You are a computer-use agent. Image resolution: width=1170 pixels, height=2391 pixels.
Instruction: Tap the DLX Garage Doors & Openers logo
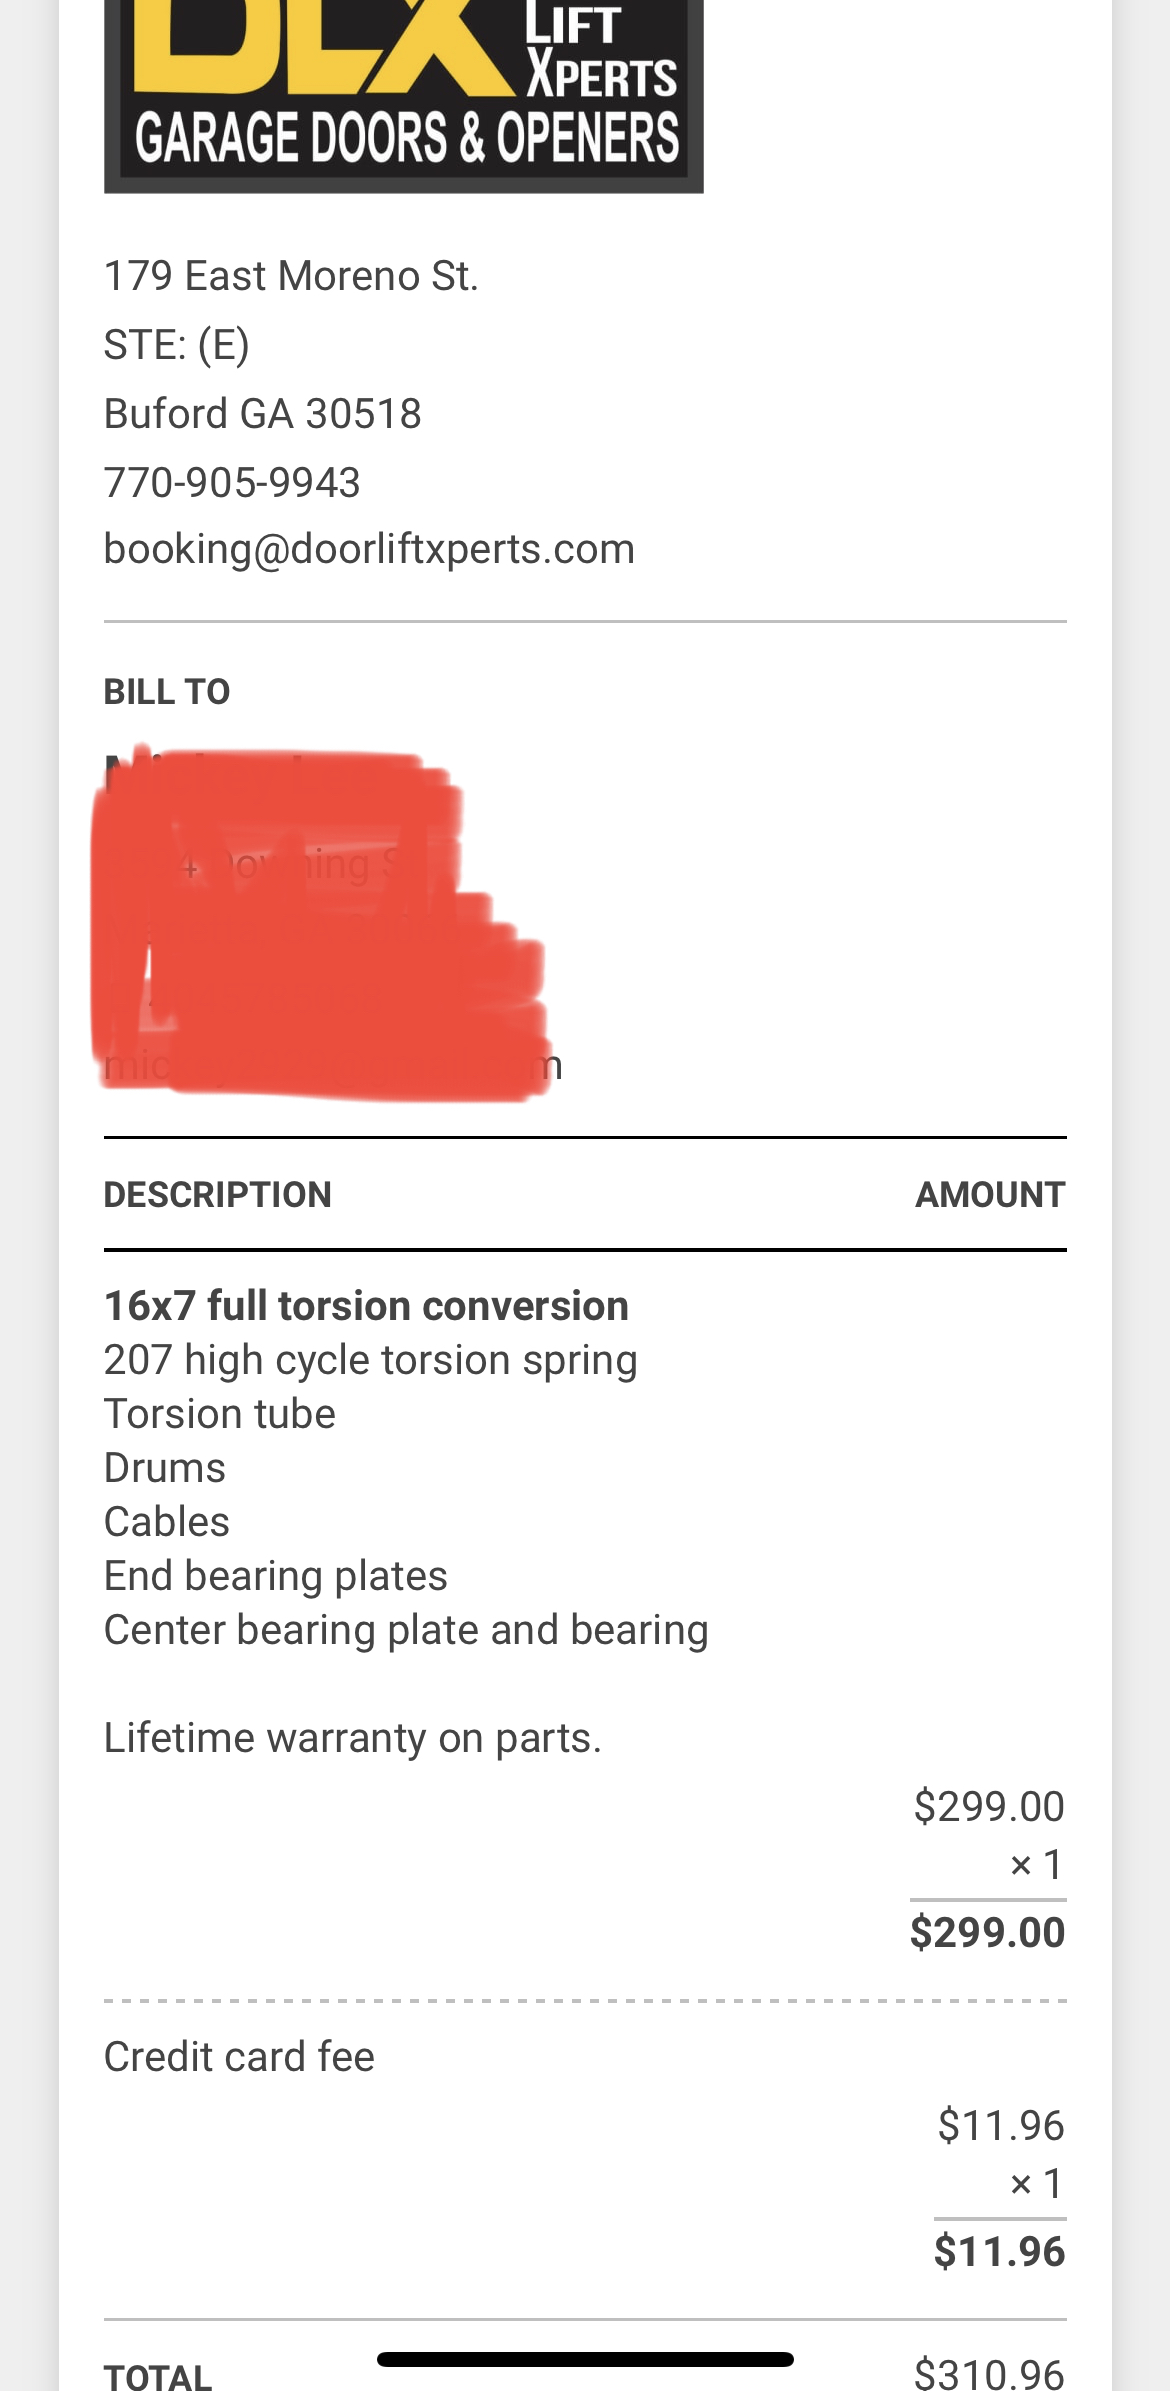[403, 96]
